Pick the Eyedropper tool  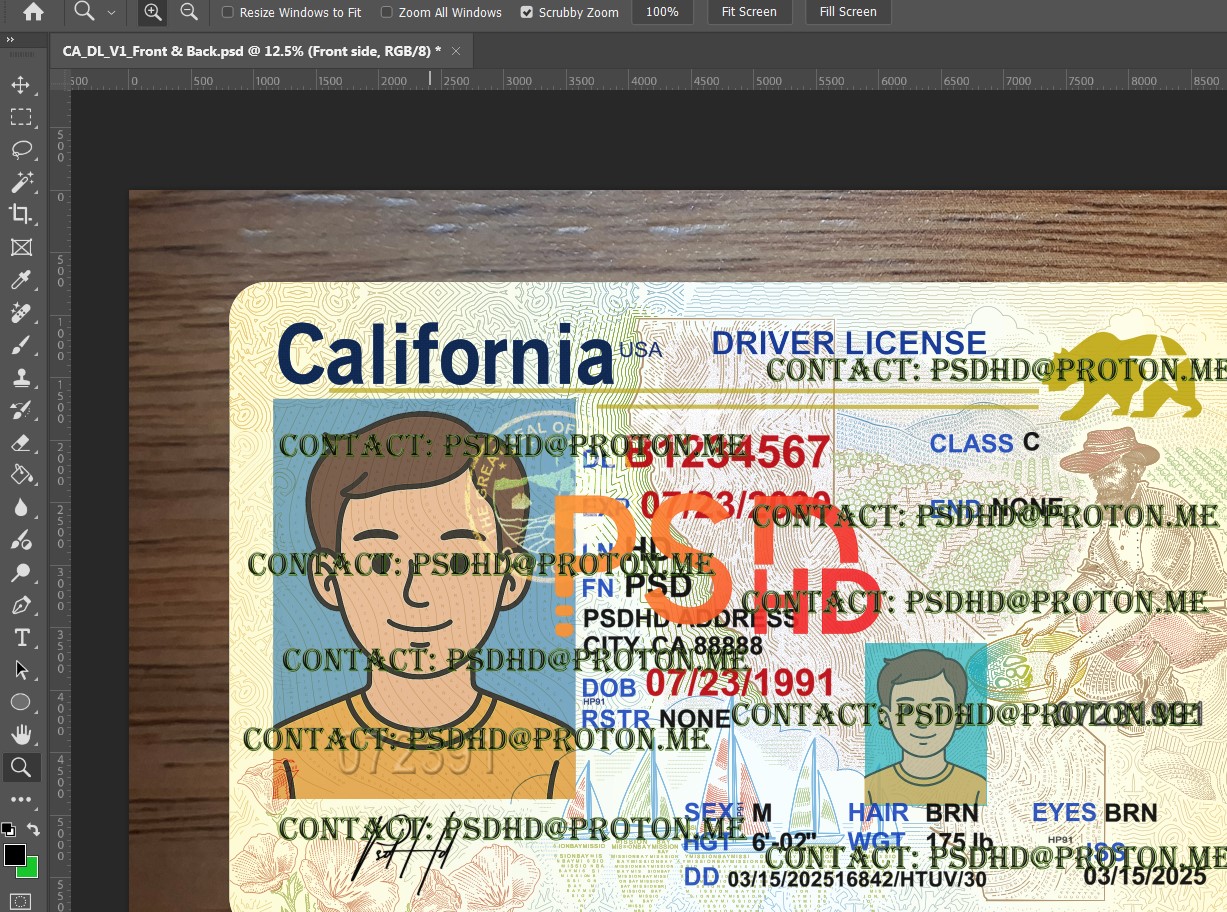coord(22,280)
